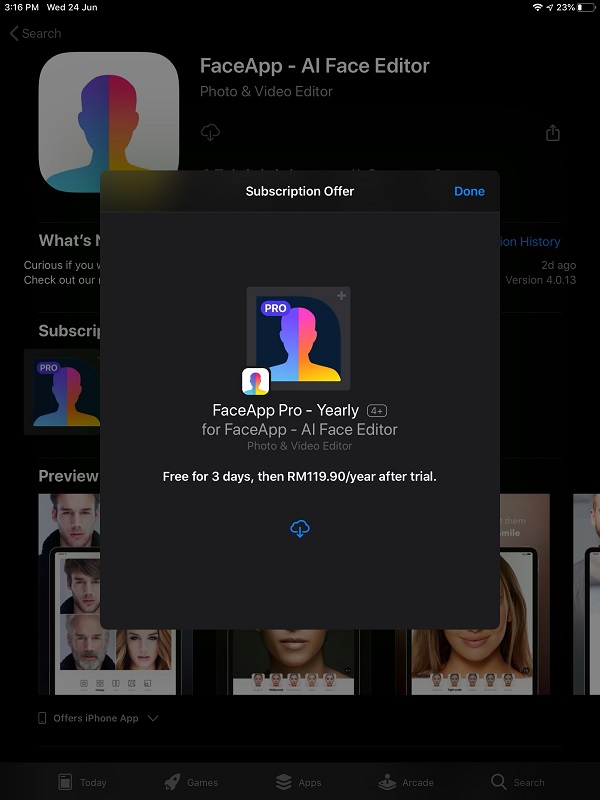The width and height of the screenshot is (600, 800).
Task: Open FaceApp Pro Yearly artwork in dialog
Action: tap(298, 339)
